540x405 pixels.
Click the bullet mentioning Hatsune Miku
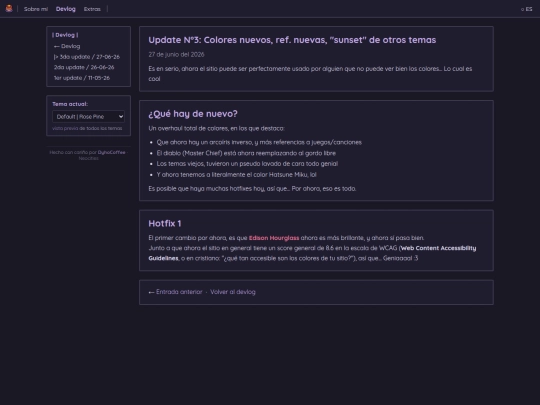tap(236, 175)
